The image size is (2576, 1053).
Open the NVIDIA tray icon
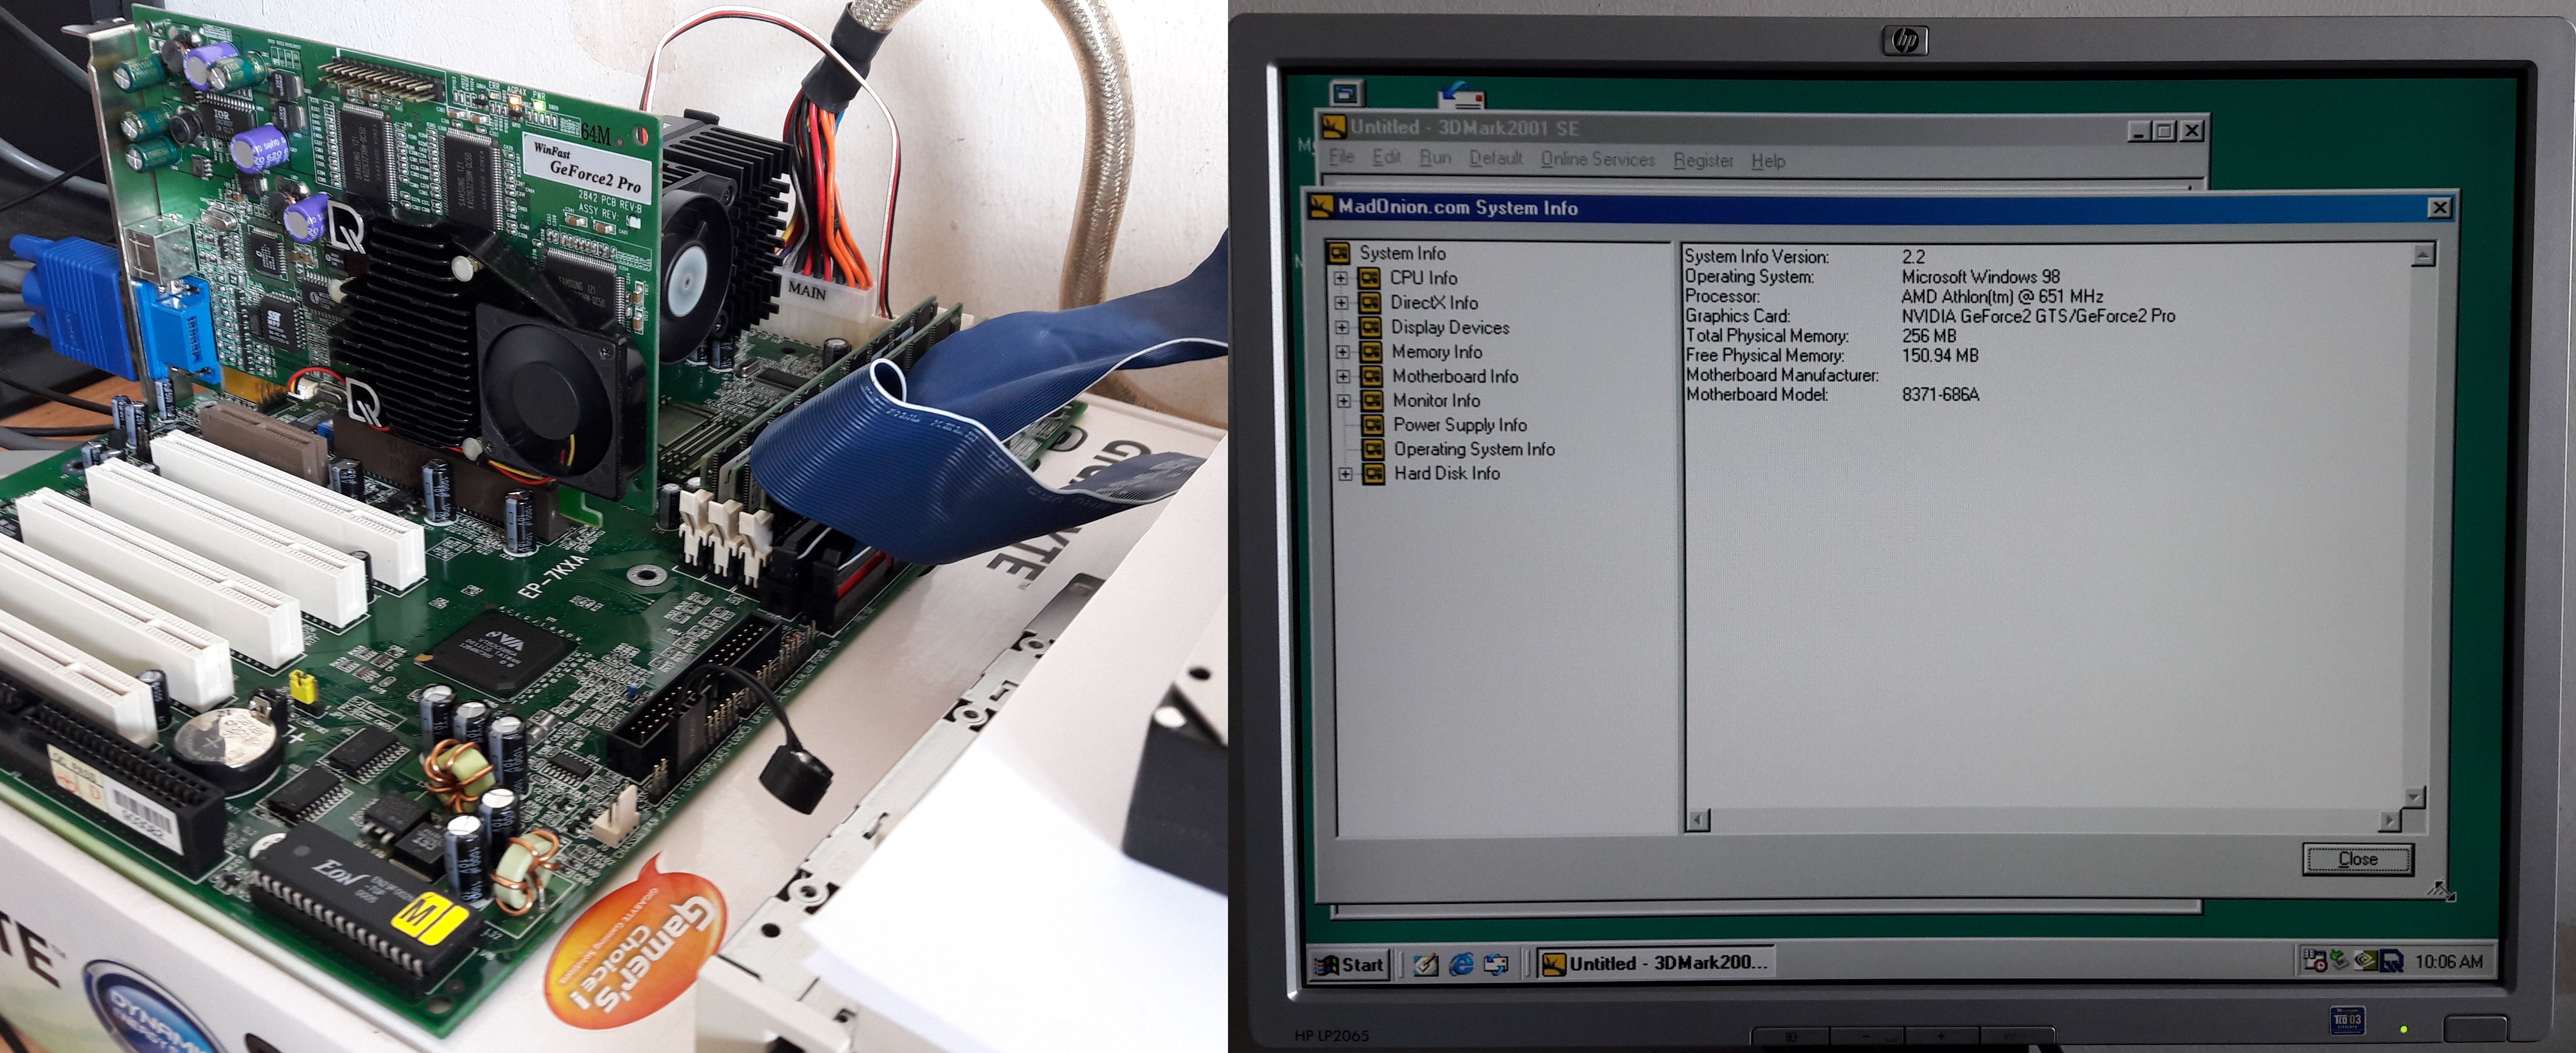click(2366, 960)
